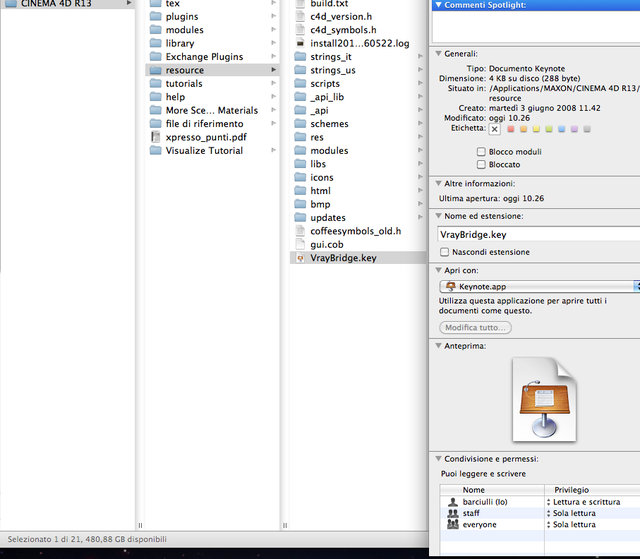The width and height of the screenshot is (640, 559).
Task: Click the _api_lib folder icon
Action: tap(300, 97)
